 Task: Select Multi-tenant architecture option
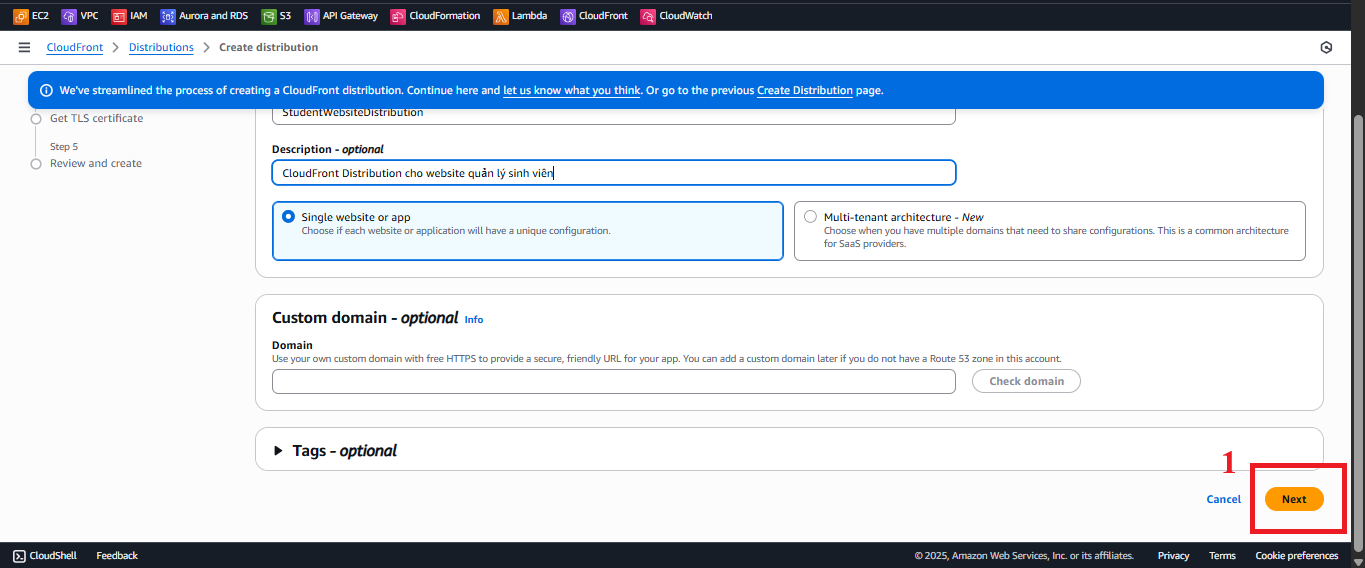coord(1049,231)
